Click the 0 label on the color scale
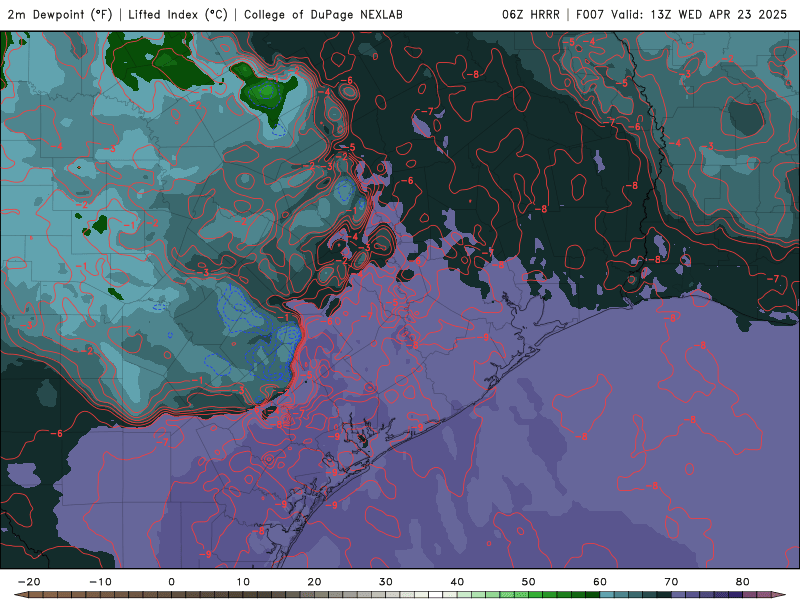Image resolution: width=800 pixels, height=600 pixels. click(x=171, y=582)
